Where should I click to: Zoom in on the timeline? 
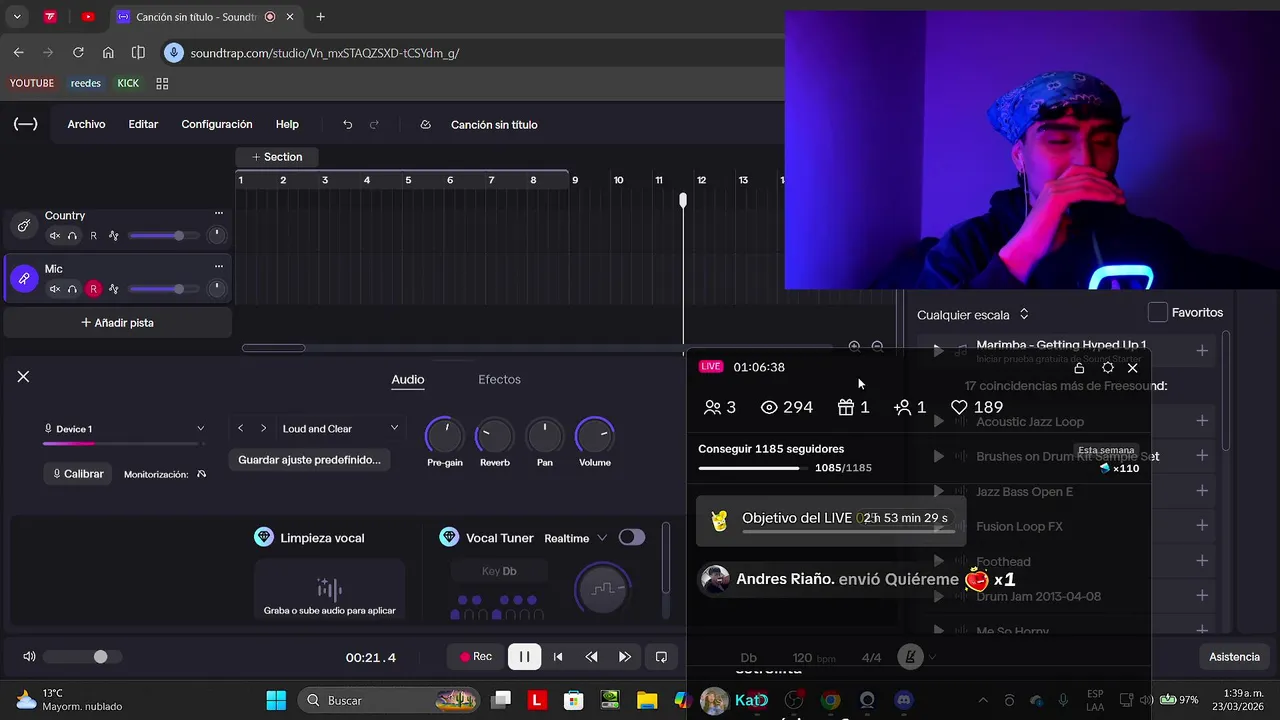coord(854,347)
